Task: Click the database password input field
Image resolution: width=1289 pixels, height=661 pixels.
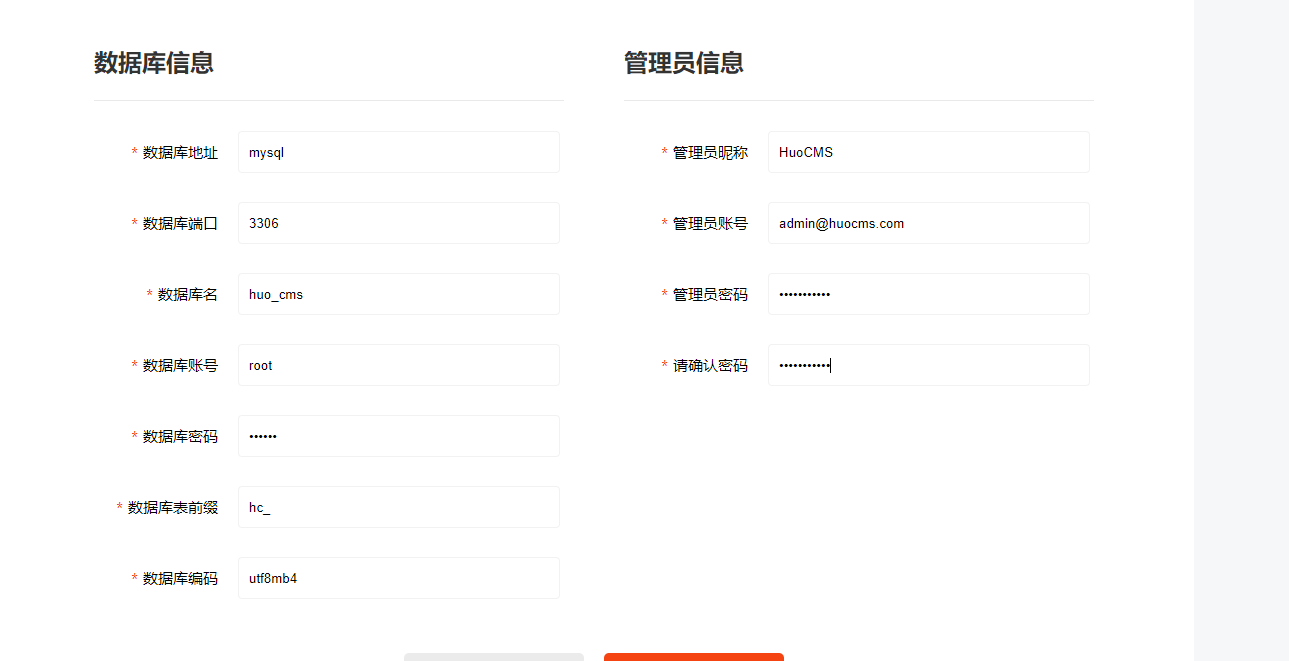Action: click(x=398, y=435)
